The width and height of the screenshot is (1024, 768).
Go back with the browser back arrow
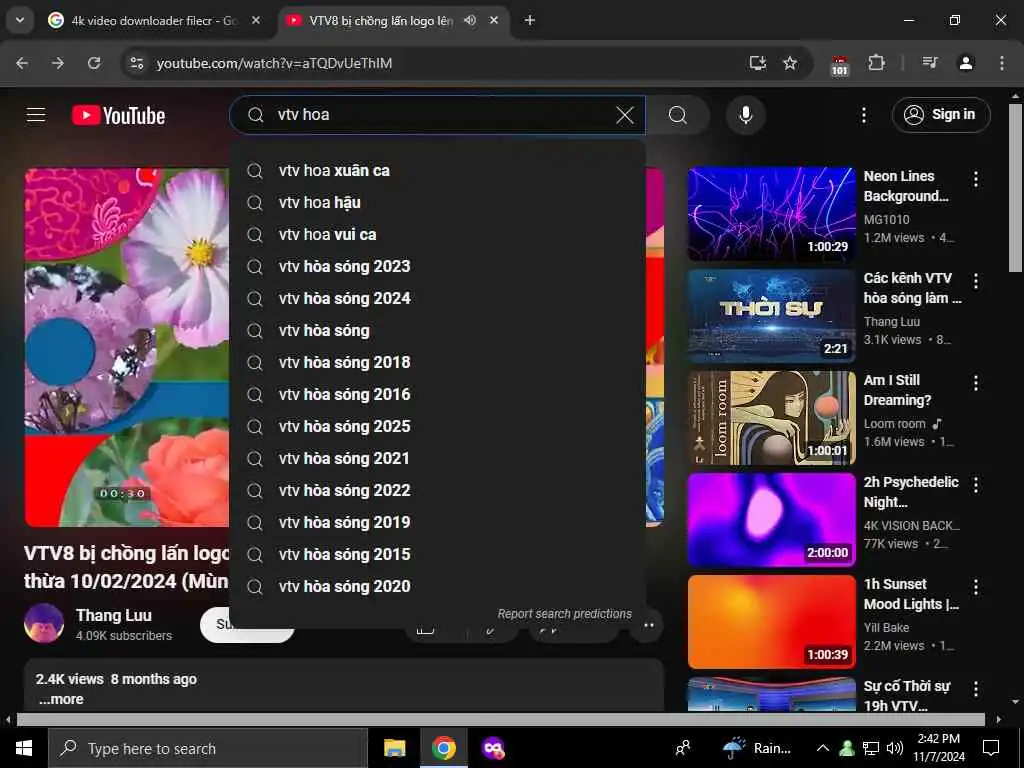[x=22, y=63]
